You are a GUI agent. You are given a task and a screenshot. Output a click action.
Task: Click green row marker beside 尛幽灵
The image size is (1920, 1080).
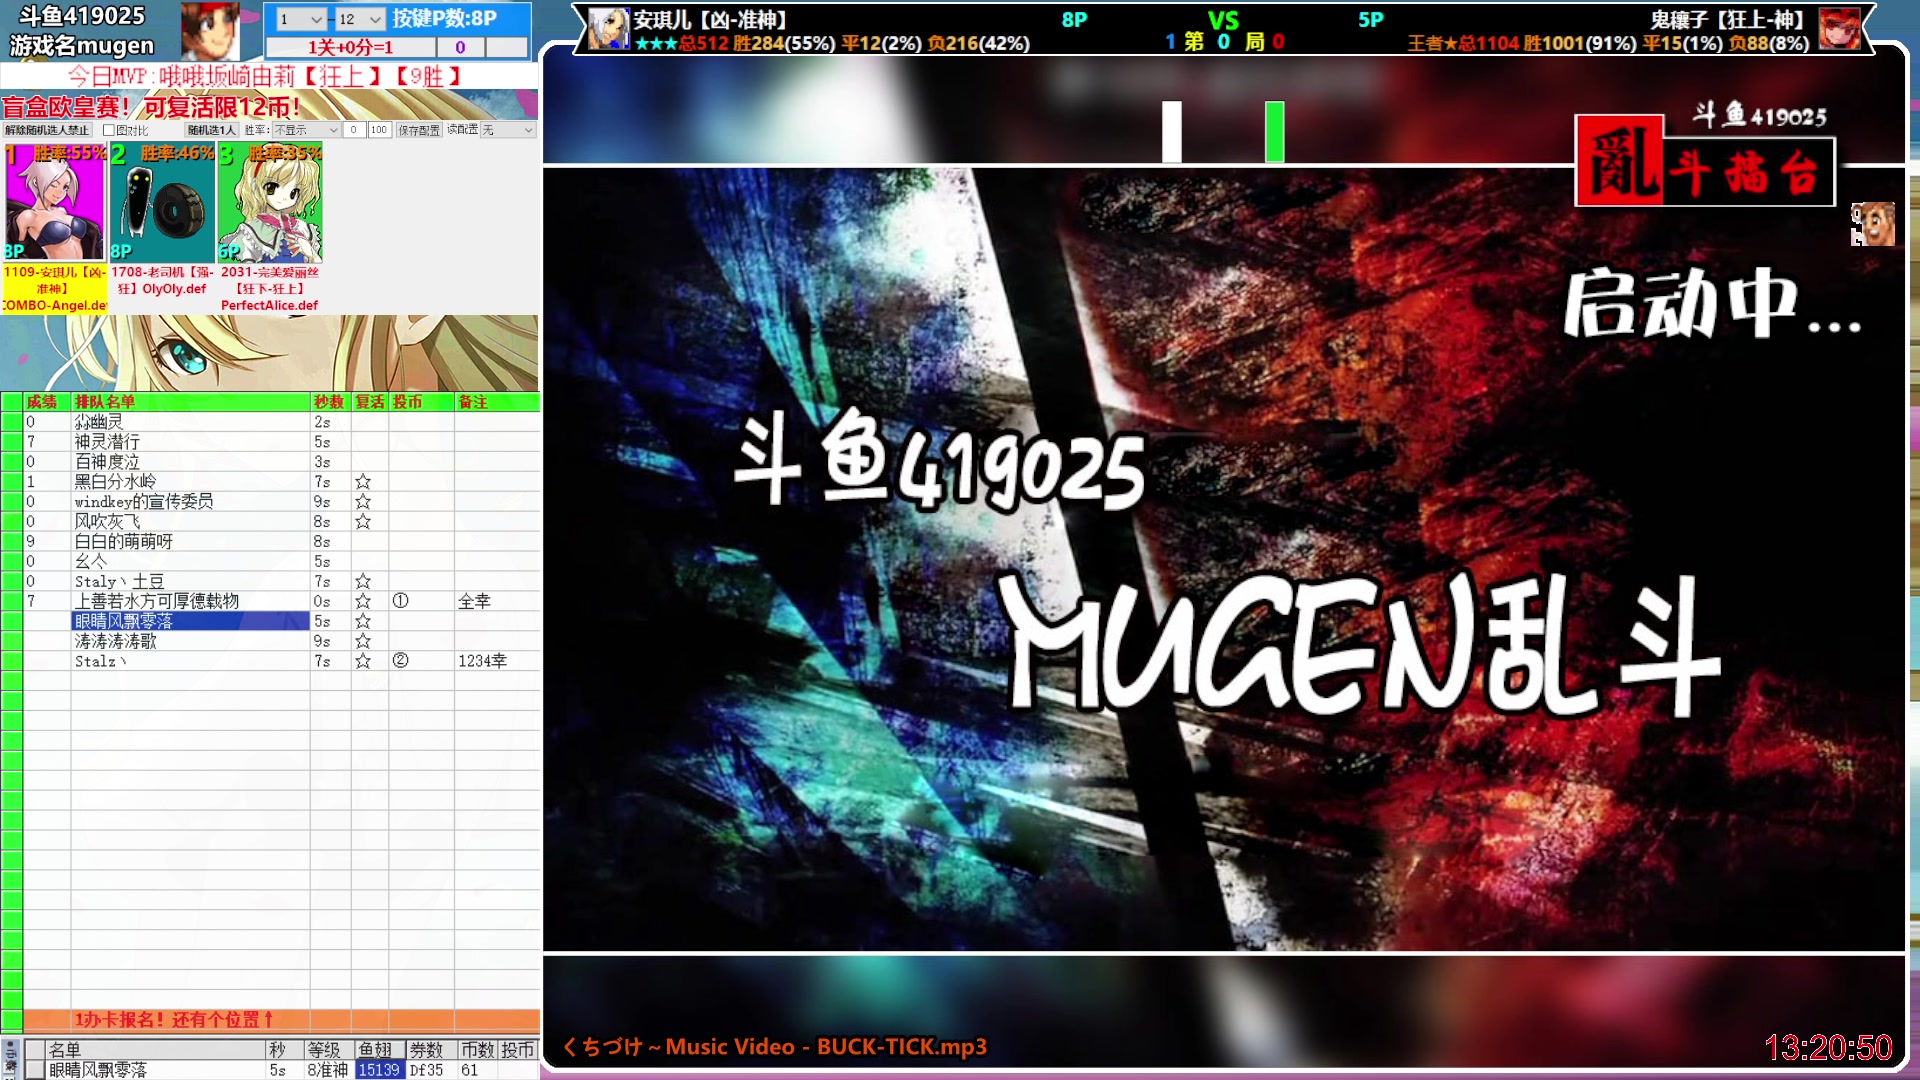click(x=12, y=422)
